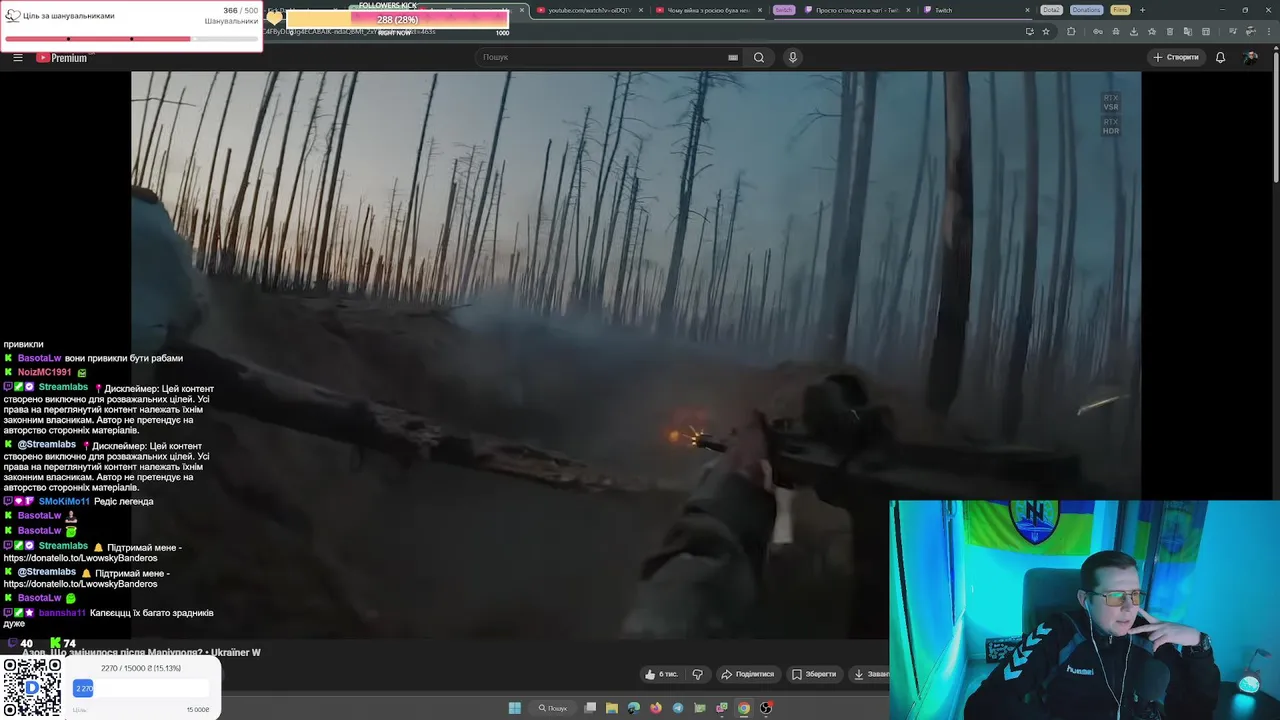Image resolution: width=1280 pixels, height=720 pixels.
Task: Click the donation QR code overlay
Action: [32, 688]
